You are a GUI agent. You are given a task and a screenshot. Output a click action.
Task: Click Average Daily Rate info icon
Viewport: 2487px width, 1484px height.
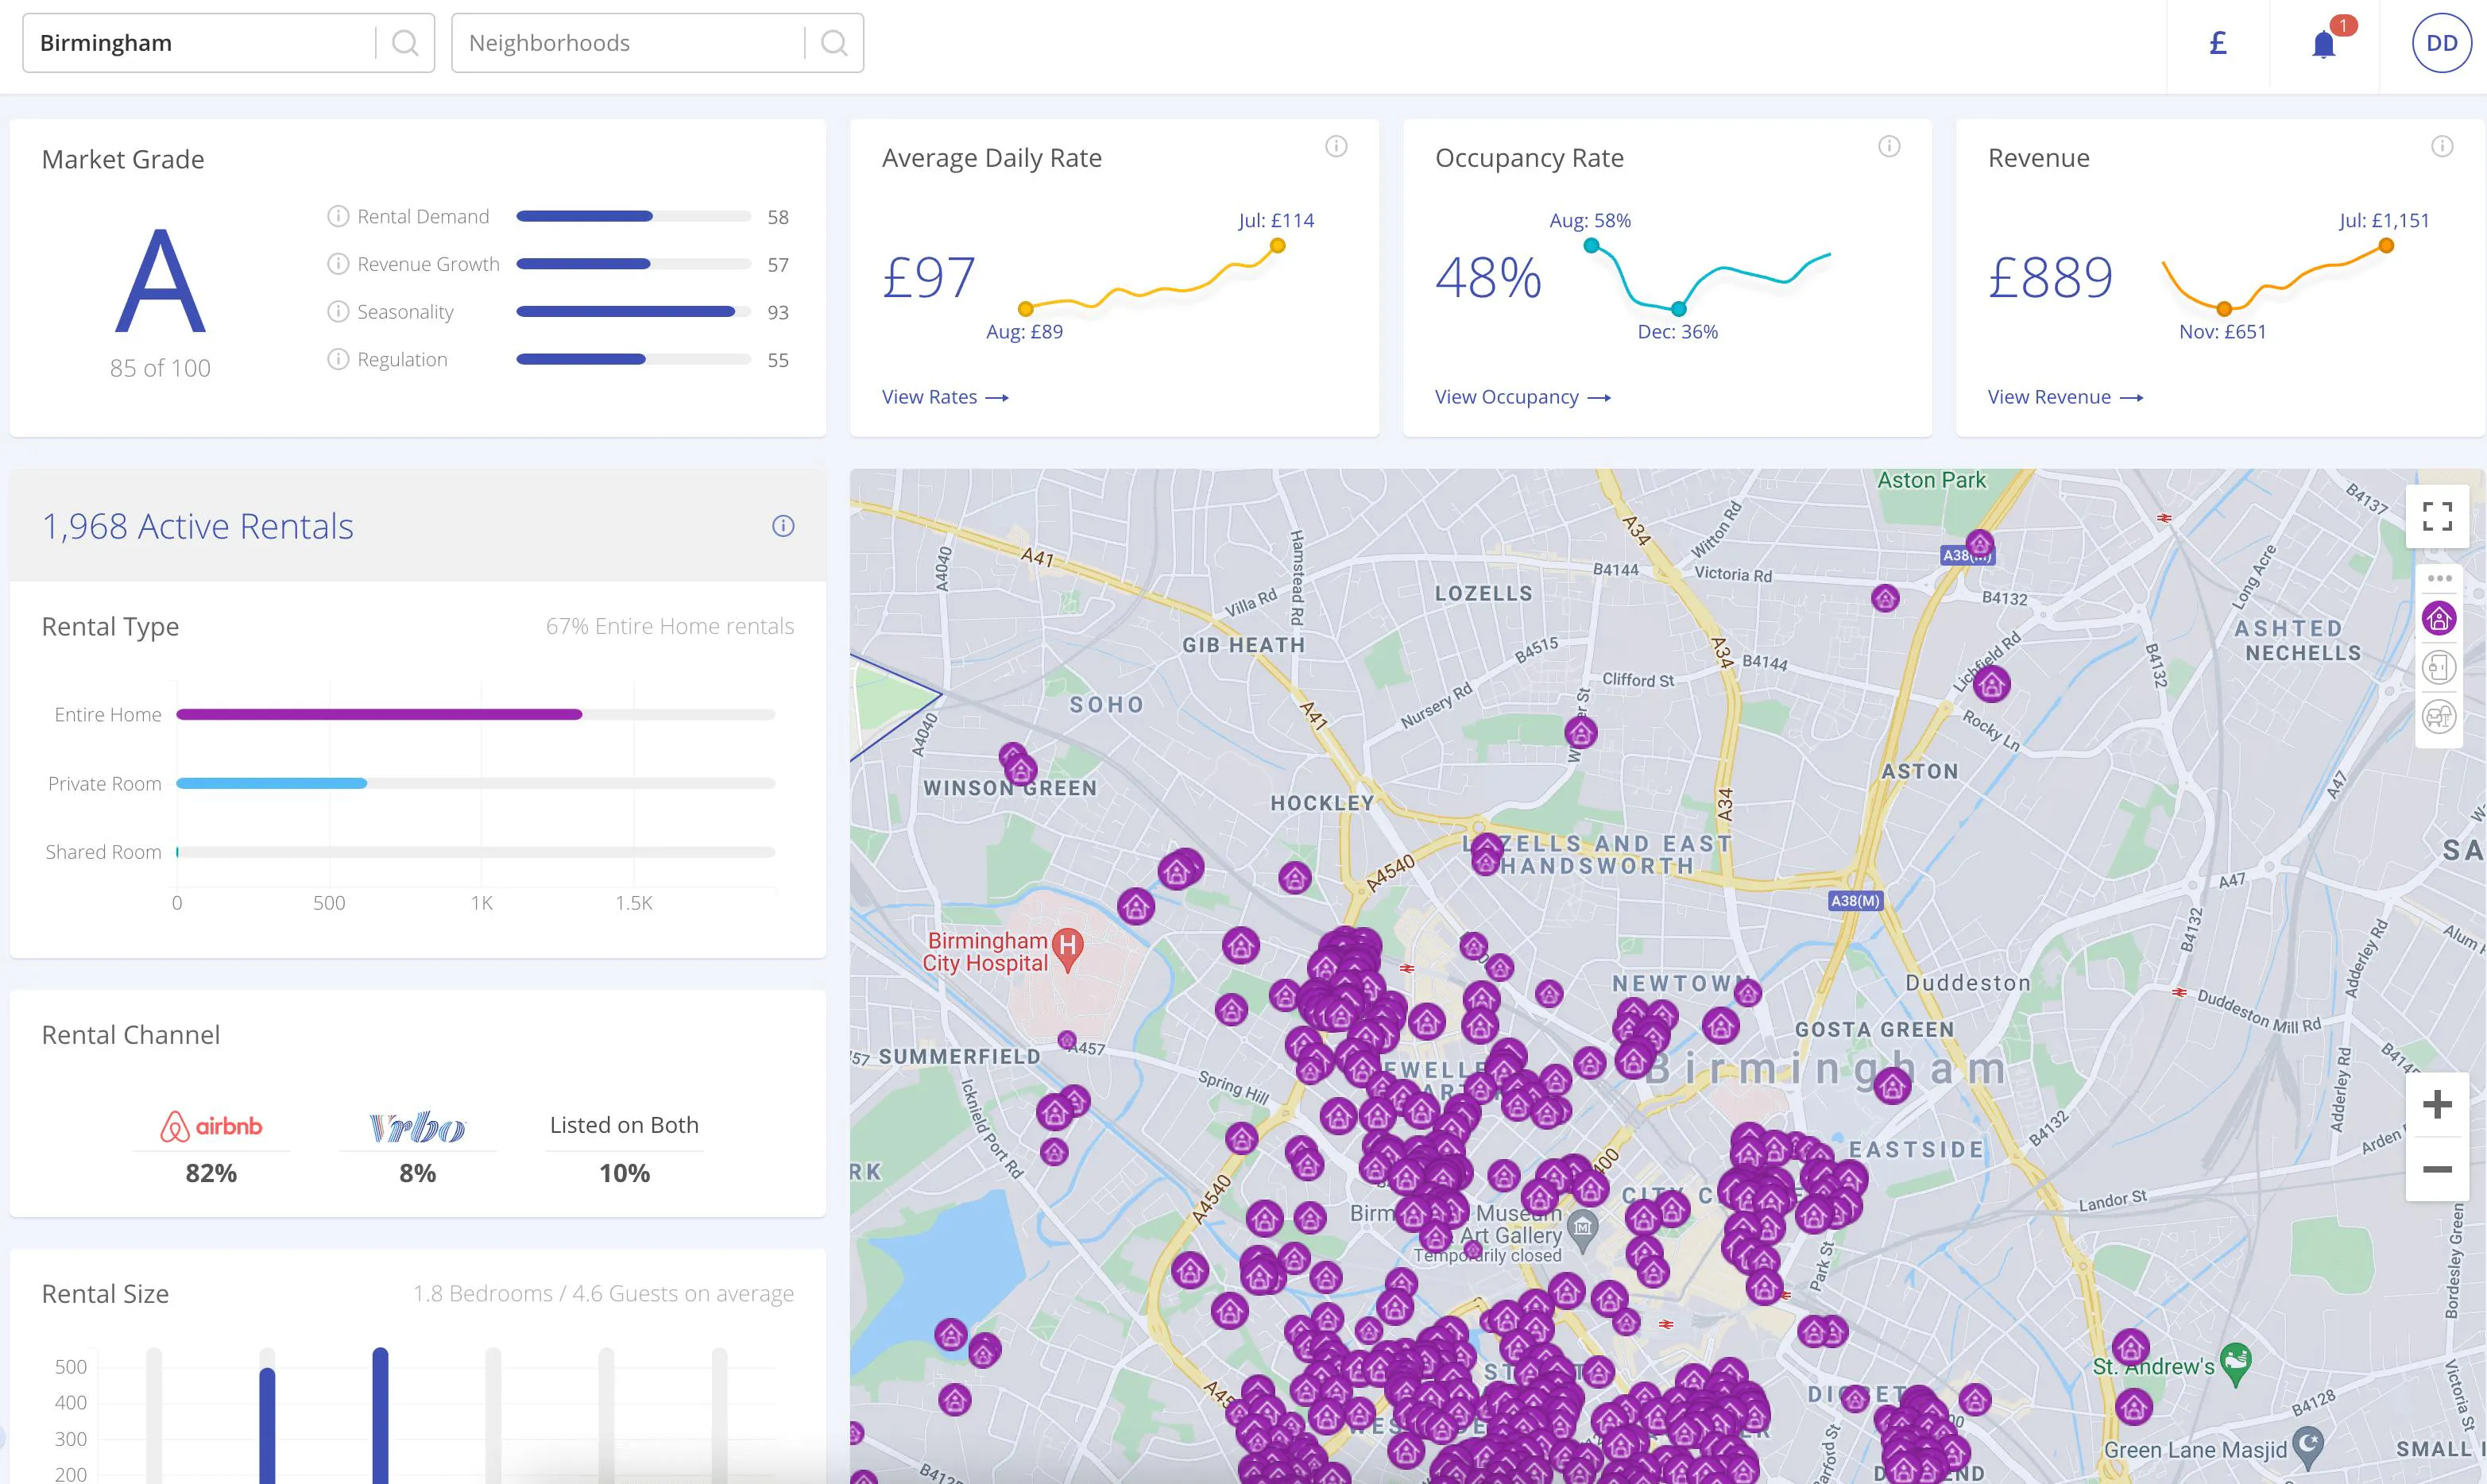tap(1336, 147)
